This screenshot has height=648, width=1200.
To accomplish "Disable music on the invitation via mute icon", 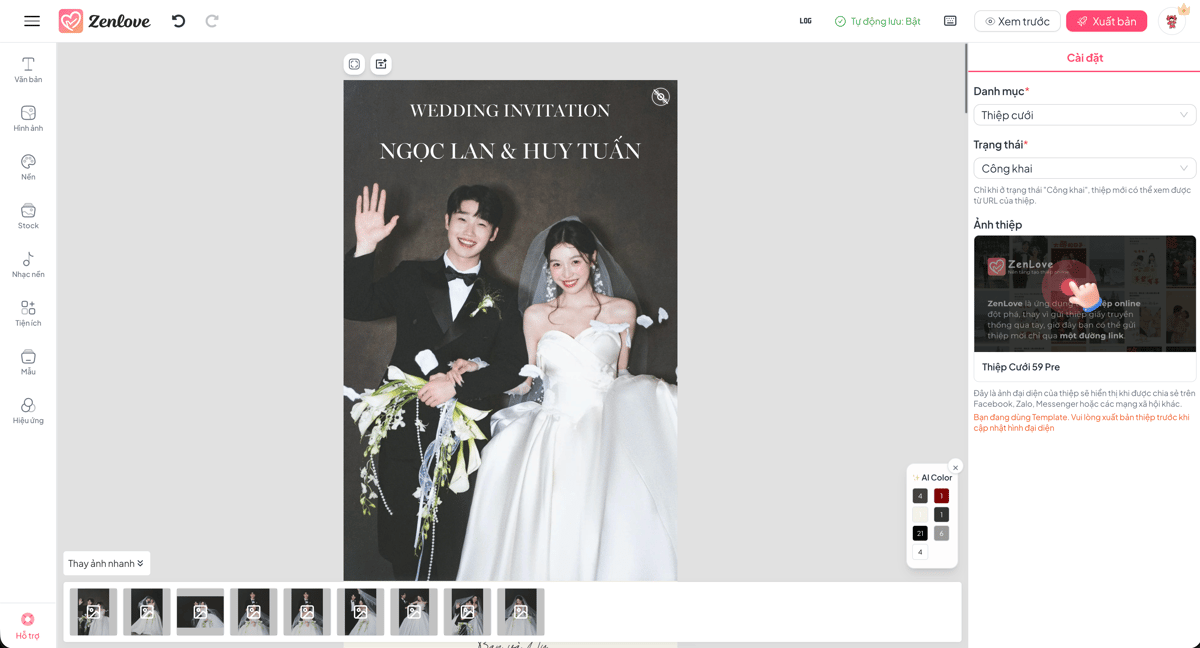I will 660,97.
